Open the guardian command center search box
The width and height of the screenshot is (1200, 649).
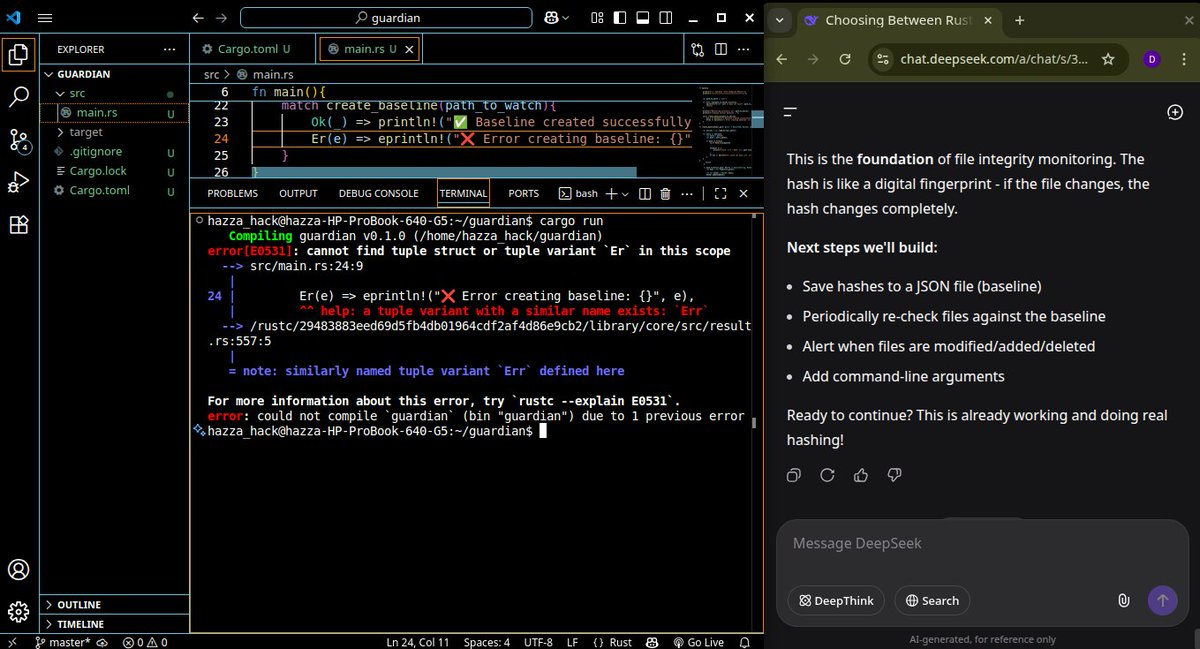pyautogui.click(x=386, y=18)
